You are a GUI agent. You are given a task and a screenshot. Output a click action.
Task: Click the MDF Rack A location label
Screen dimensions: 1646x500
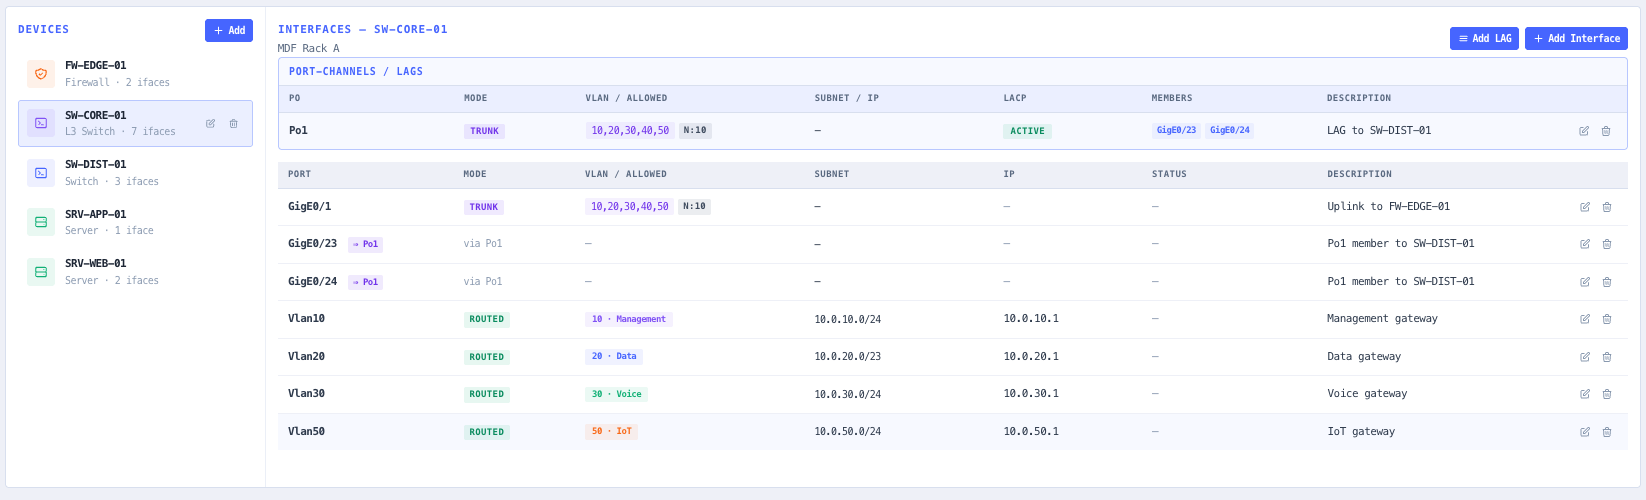309,48
